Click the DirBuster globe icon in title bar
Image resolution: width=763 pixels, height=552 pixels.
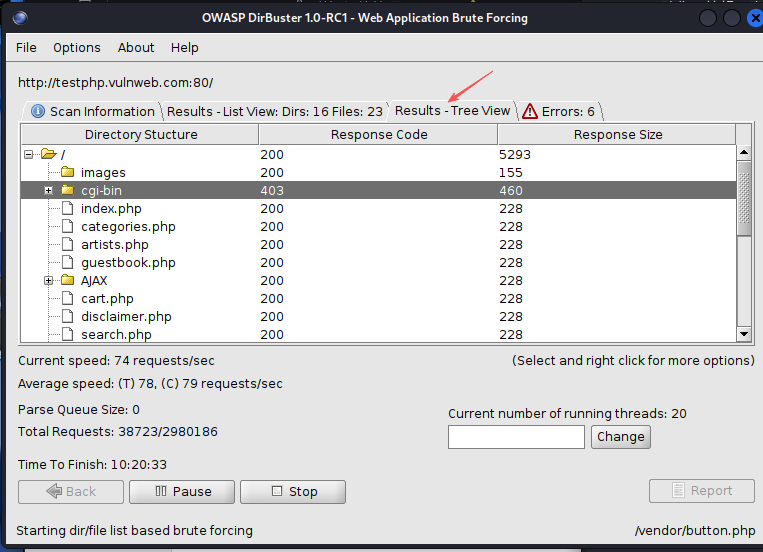coord(20,18)
